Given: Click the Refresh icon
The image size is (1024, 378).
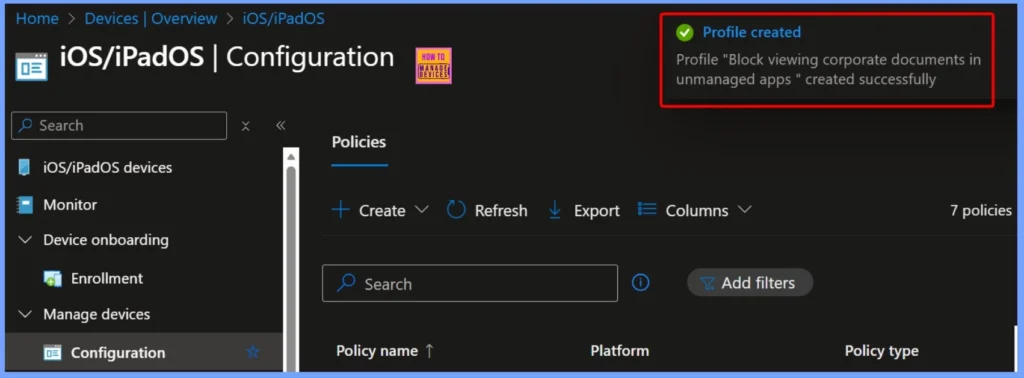Looking at the screenshot, I should tap(456, 210).
